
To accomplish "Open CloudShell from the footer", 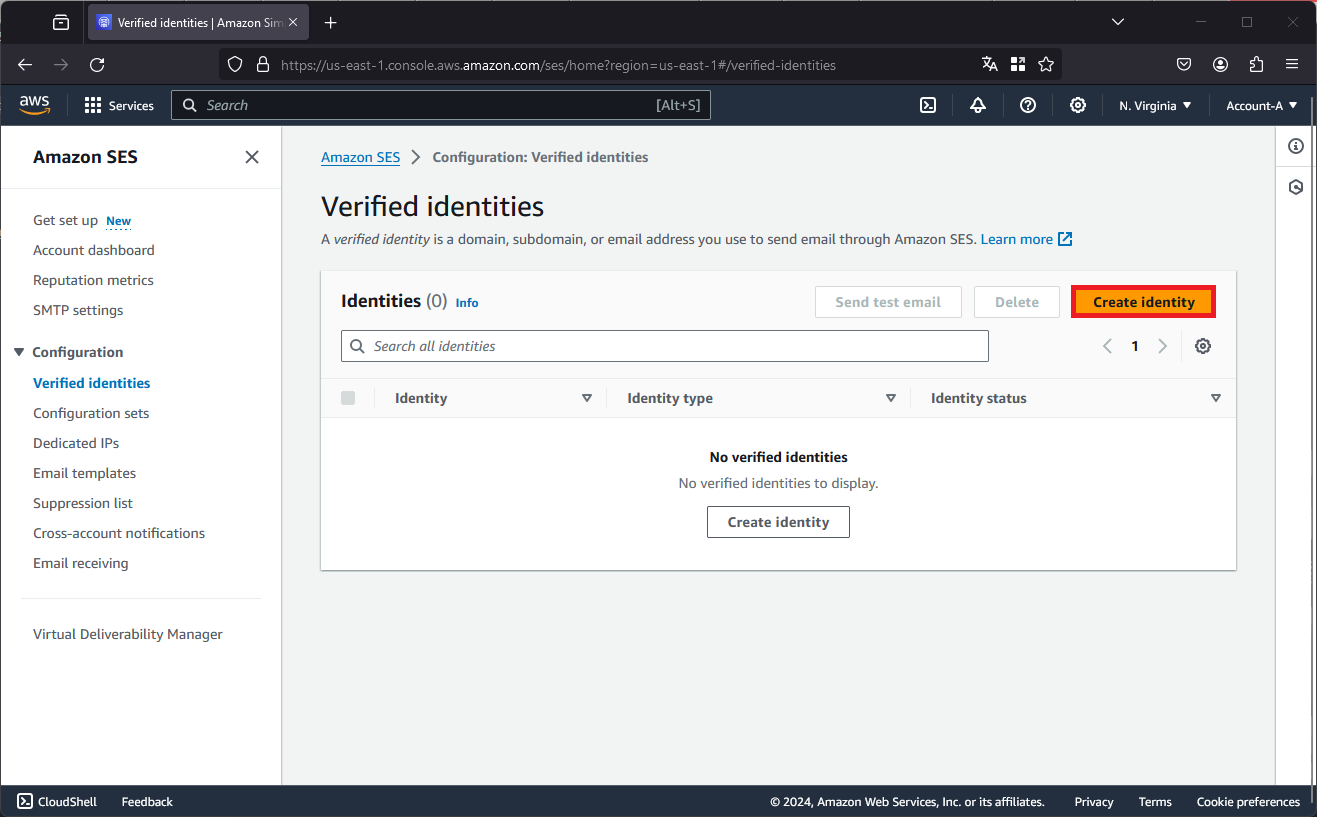I will click(57, 801).
